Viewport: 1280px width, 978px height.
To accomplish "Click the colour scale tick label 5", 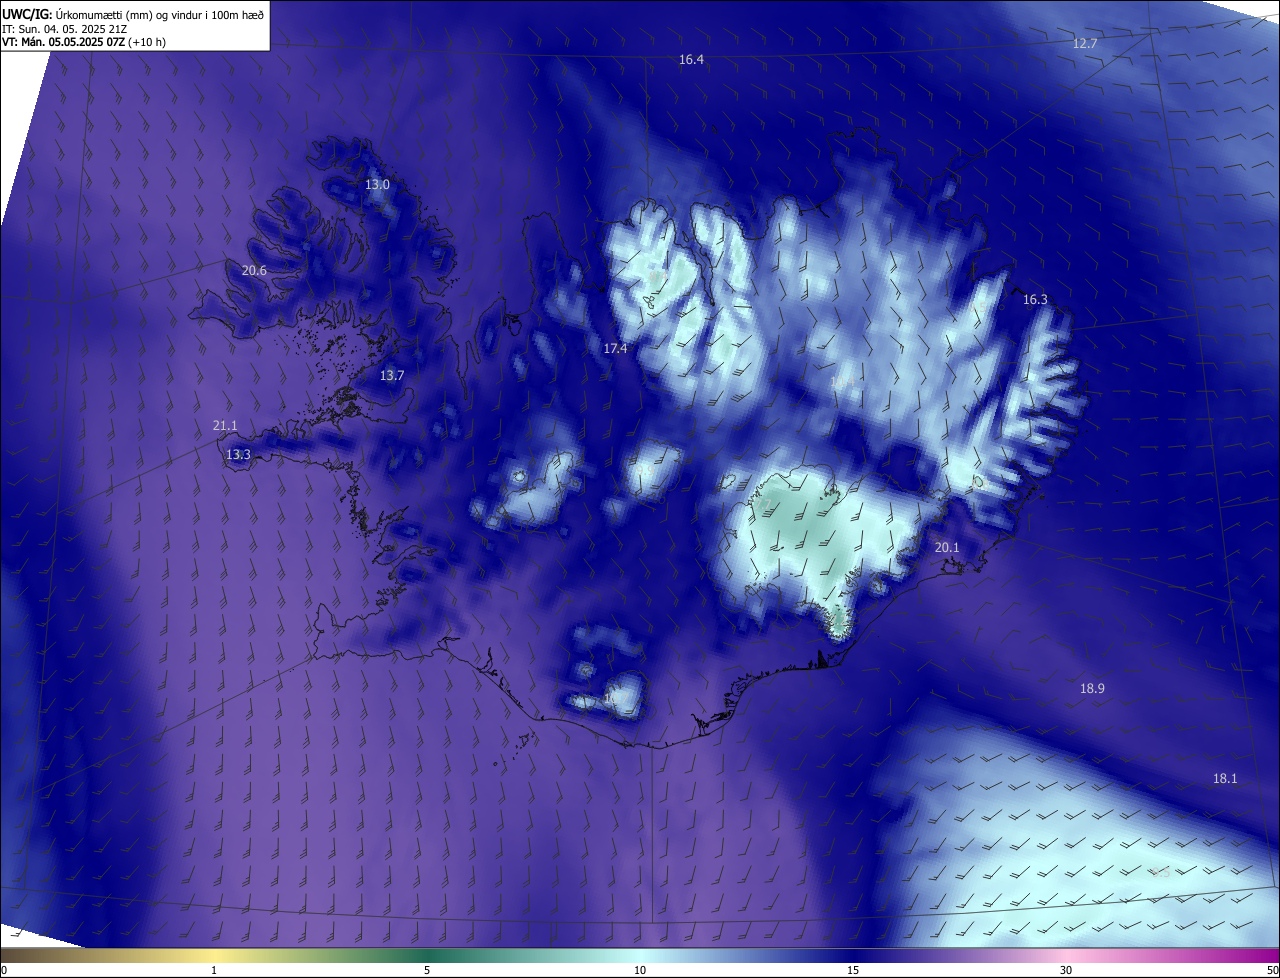I will tap(427, 970).
